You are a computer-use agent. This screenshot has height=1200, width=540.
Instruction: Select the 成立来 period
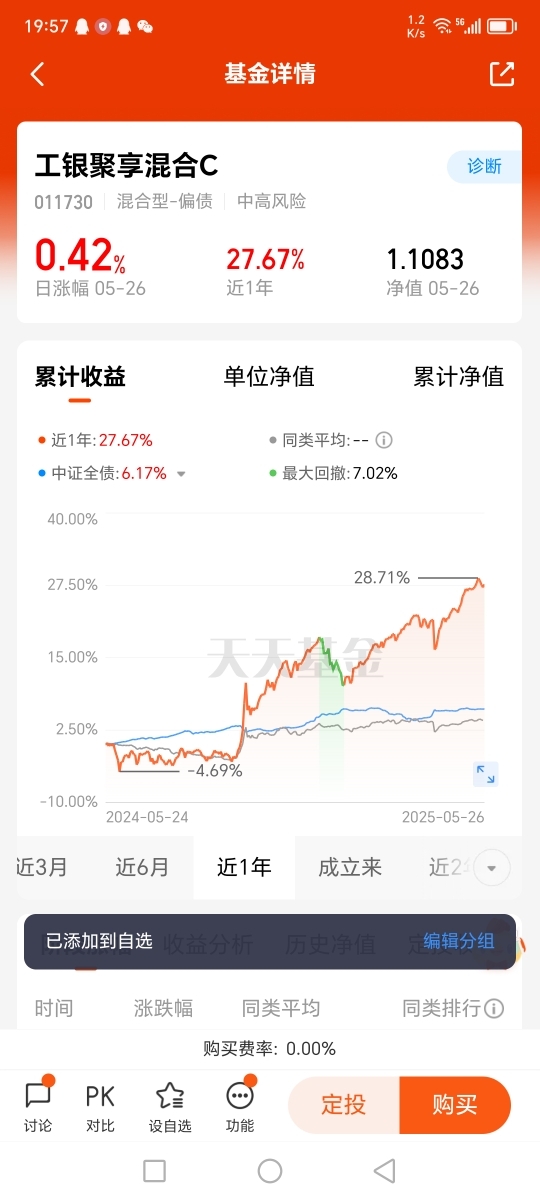pyautogui.click(x=350, y=868)
